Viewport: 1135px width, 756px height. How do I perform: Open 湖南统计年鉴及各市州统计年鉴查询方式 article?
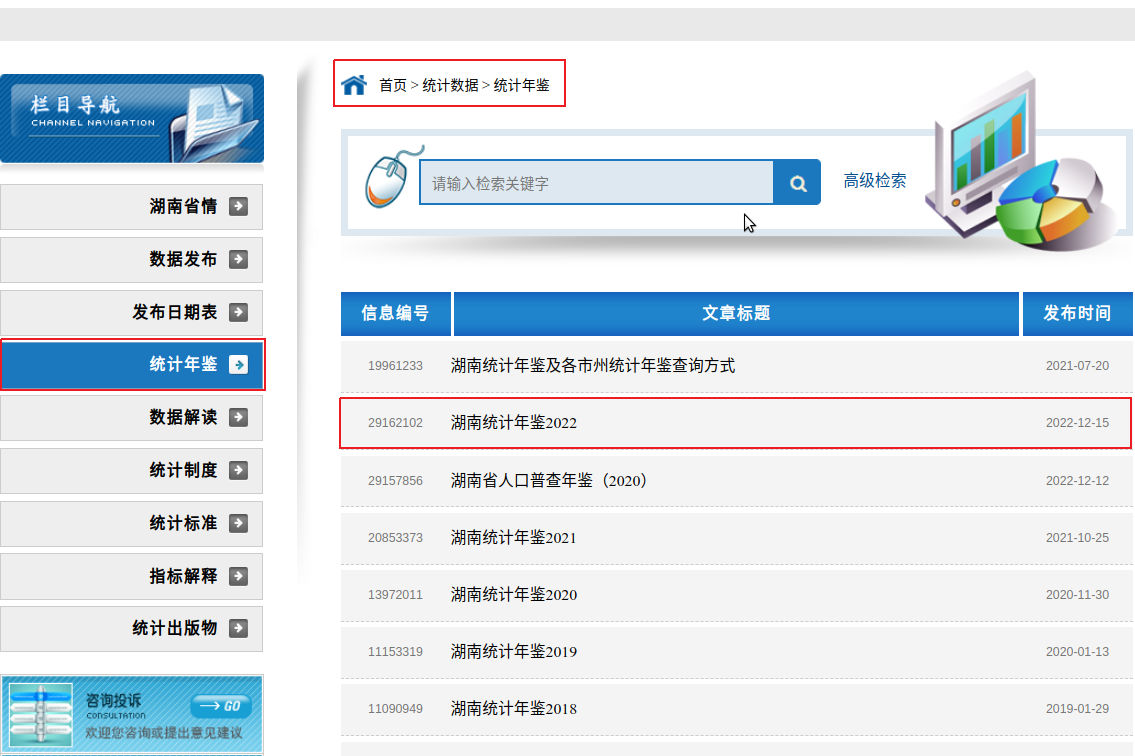click(592, 366)
